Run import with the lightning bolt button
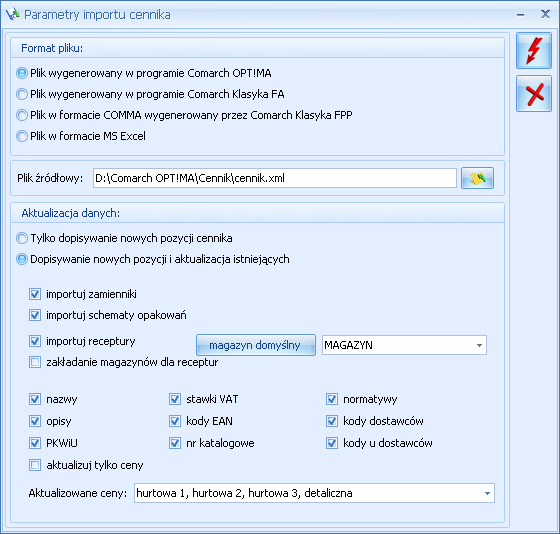The width and height of the screenshot is (560, 534). (534, 51)
